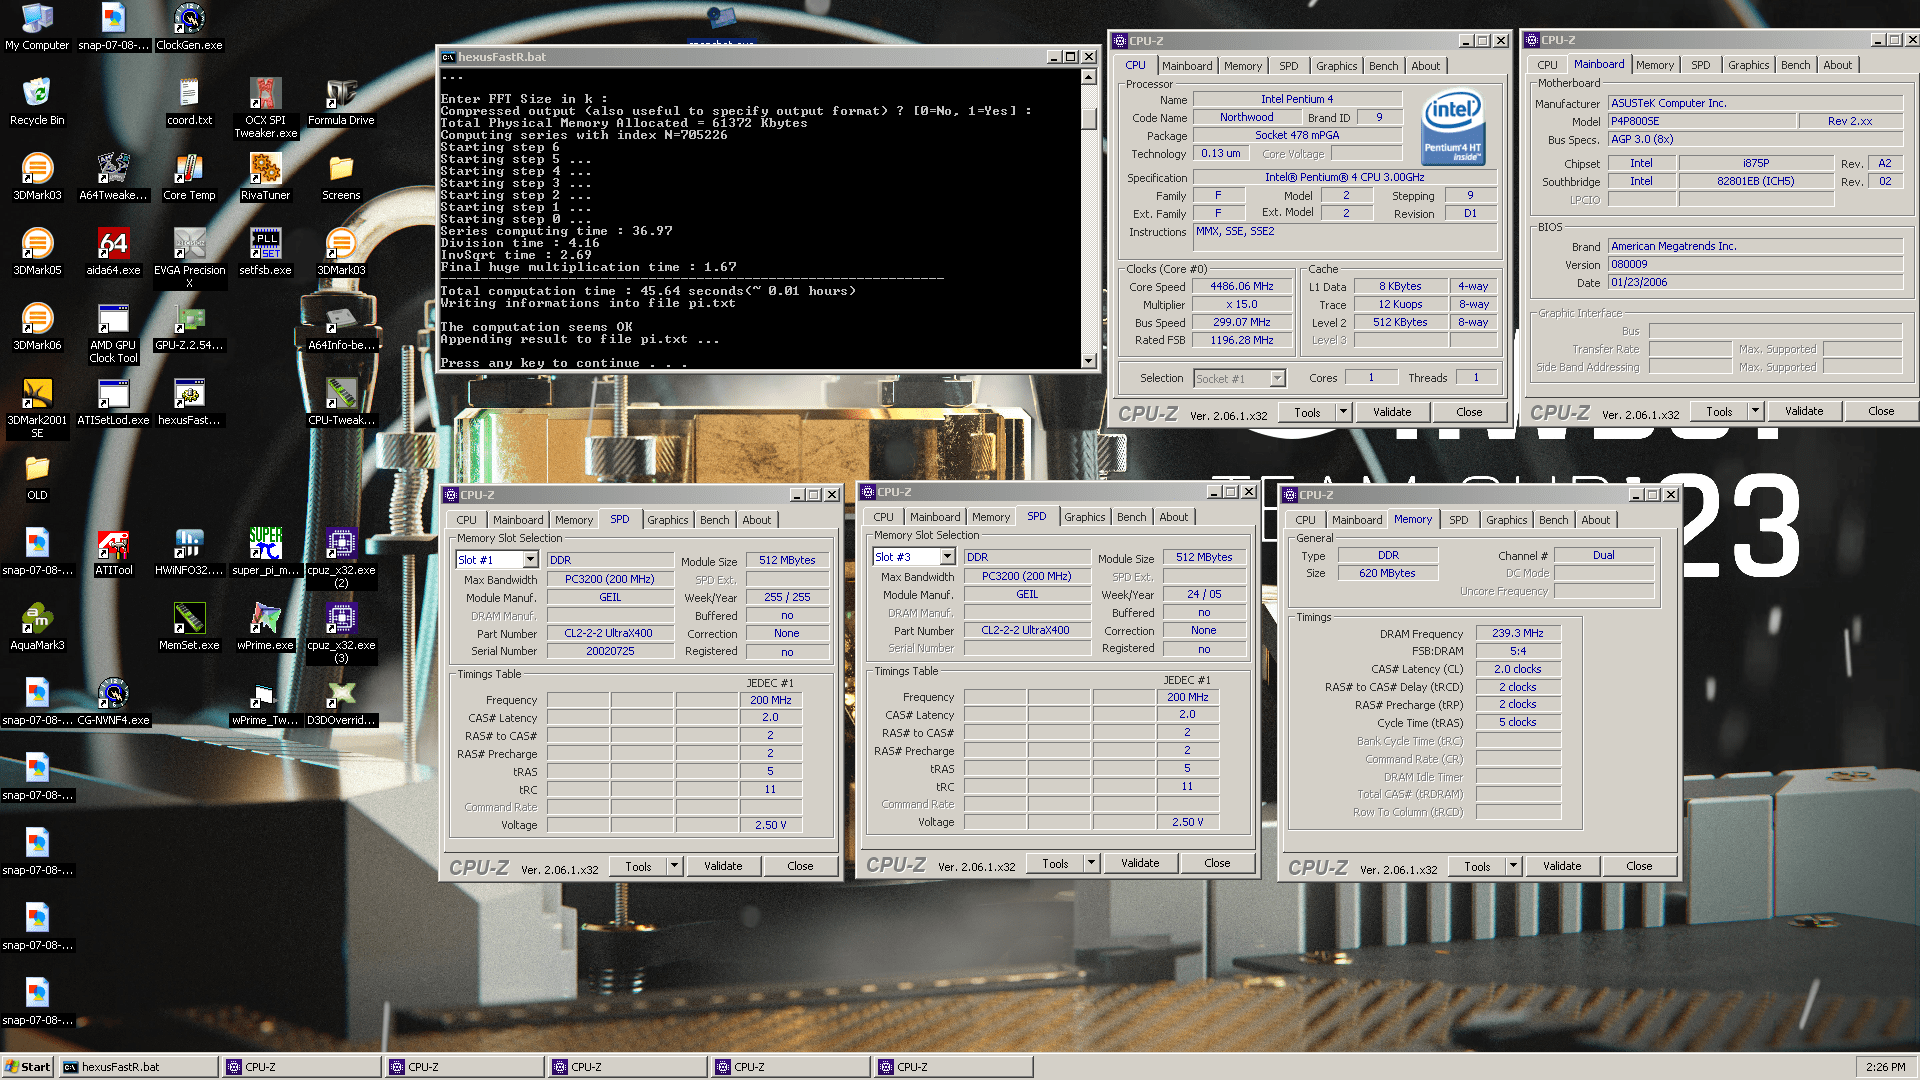The height and width of the screenshot is (1080, 1920).
Task: Click Close in Memory tab window
Action: (1639, 866)
